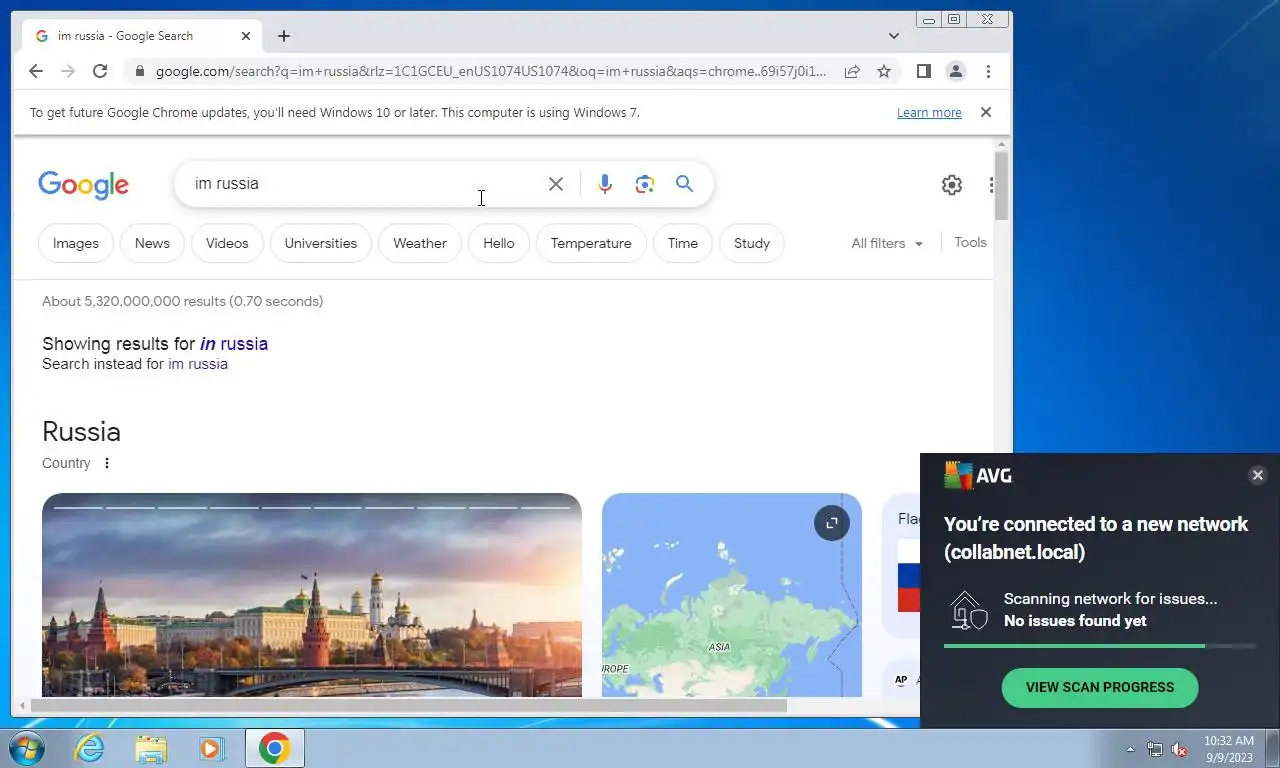
Task: Click the vertical scrollbar of the page
Action: point(1002,185)
